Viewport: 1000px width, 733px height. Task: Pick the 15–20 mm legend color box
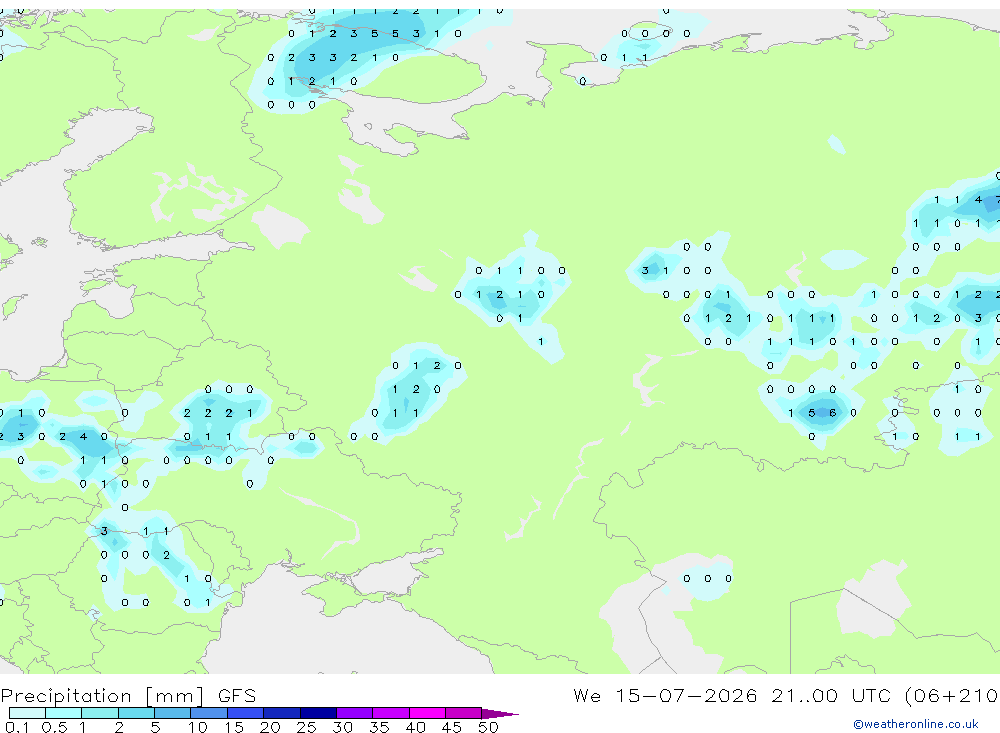[246, 713]
